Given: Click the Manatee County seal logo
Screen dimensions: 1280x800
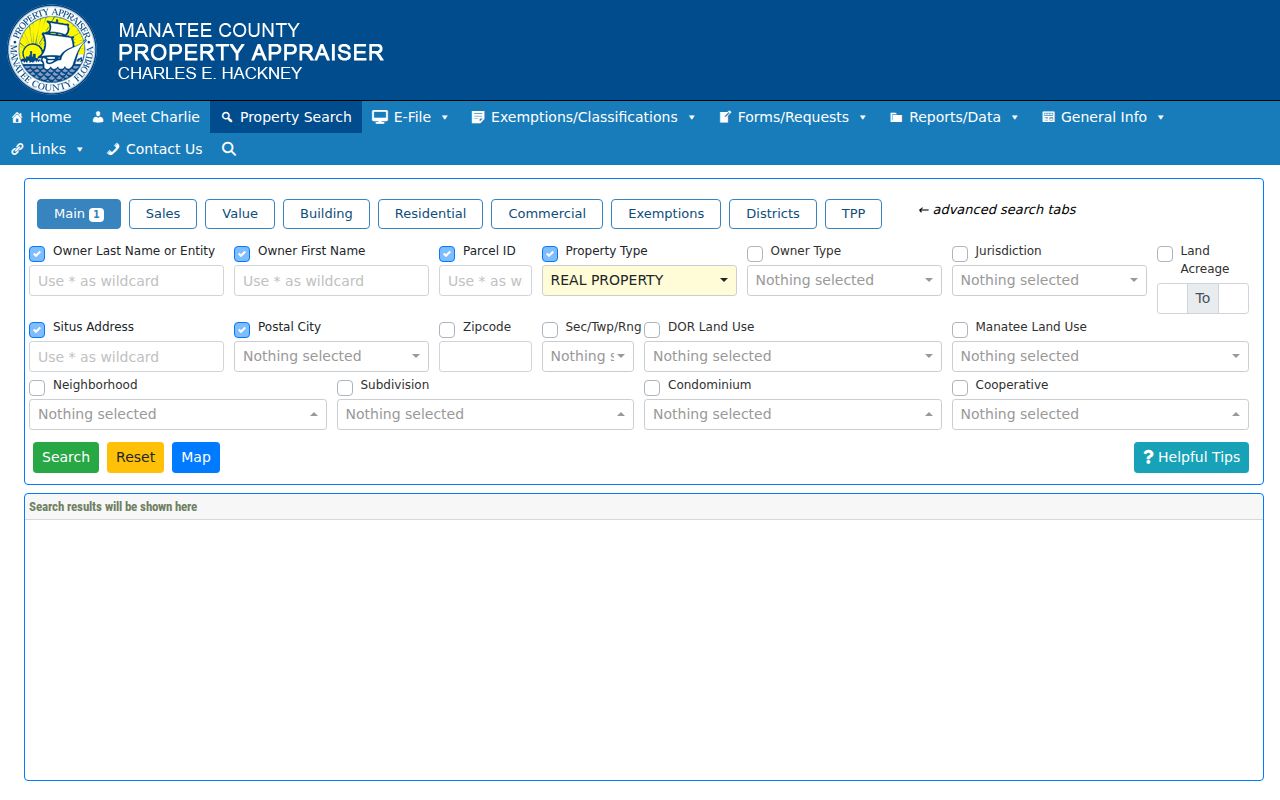Looking at the screenshot, I should 52,50.
